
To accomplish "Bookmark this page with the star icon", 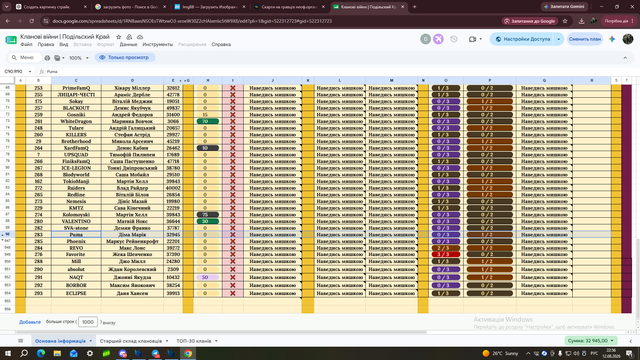I will (x=565, y=21).
